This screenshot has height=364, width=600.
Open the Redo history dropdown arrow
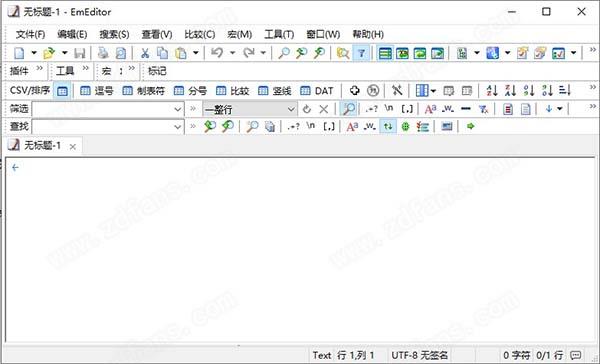(263, 53)
